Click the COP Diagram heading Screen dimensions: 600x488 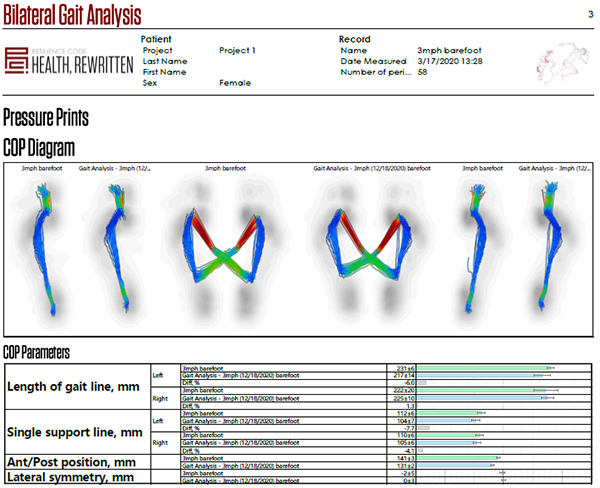click(x=39, y=146)
